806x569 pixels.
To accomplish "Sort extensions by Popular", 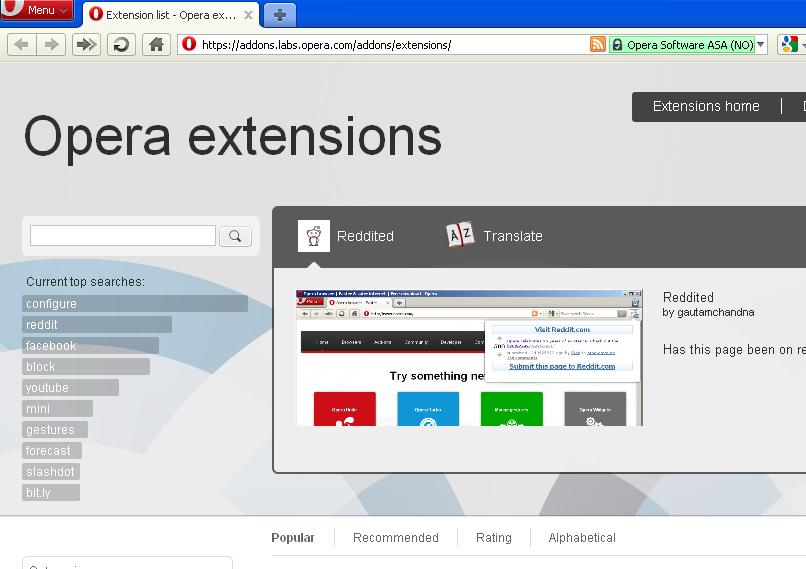I will [292, 538].
